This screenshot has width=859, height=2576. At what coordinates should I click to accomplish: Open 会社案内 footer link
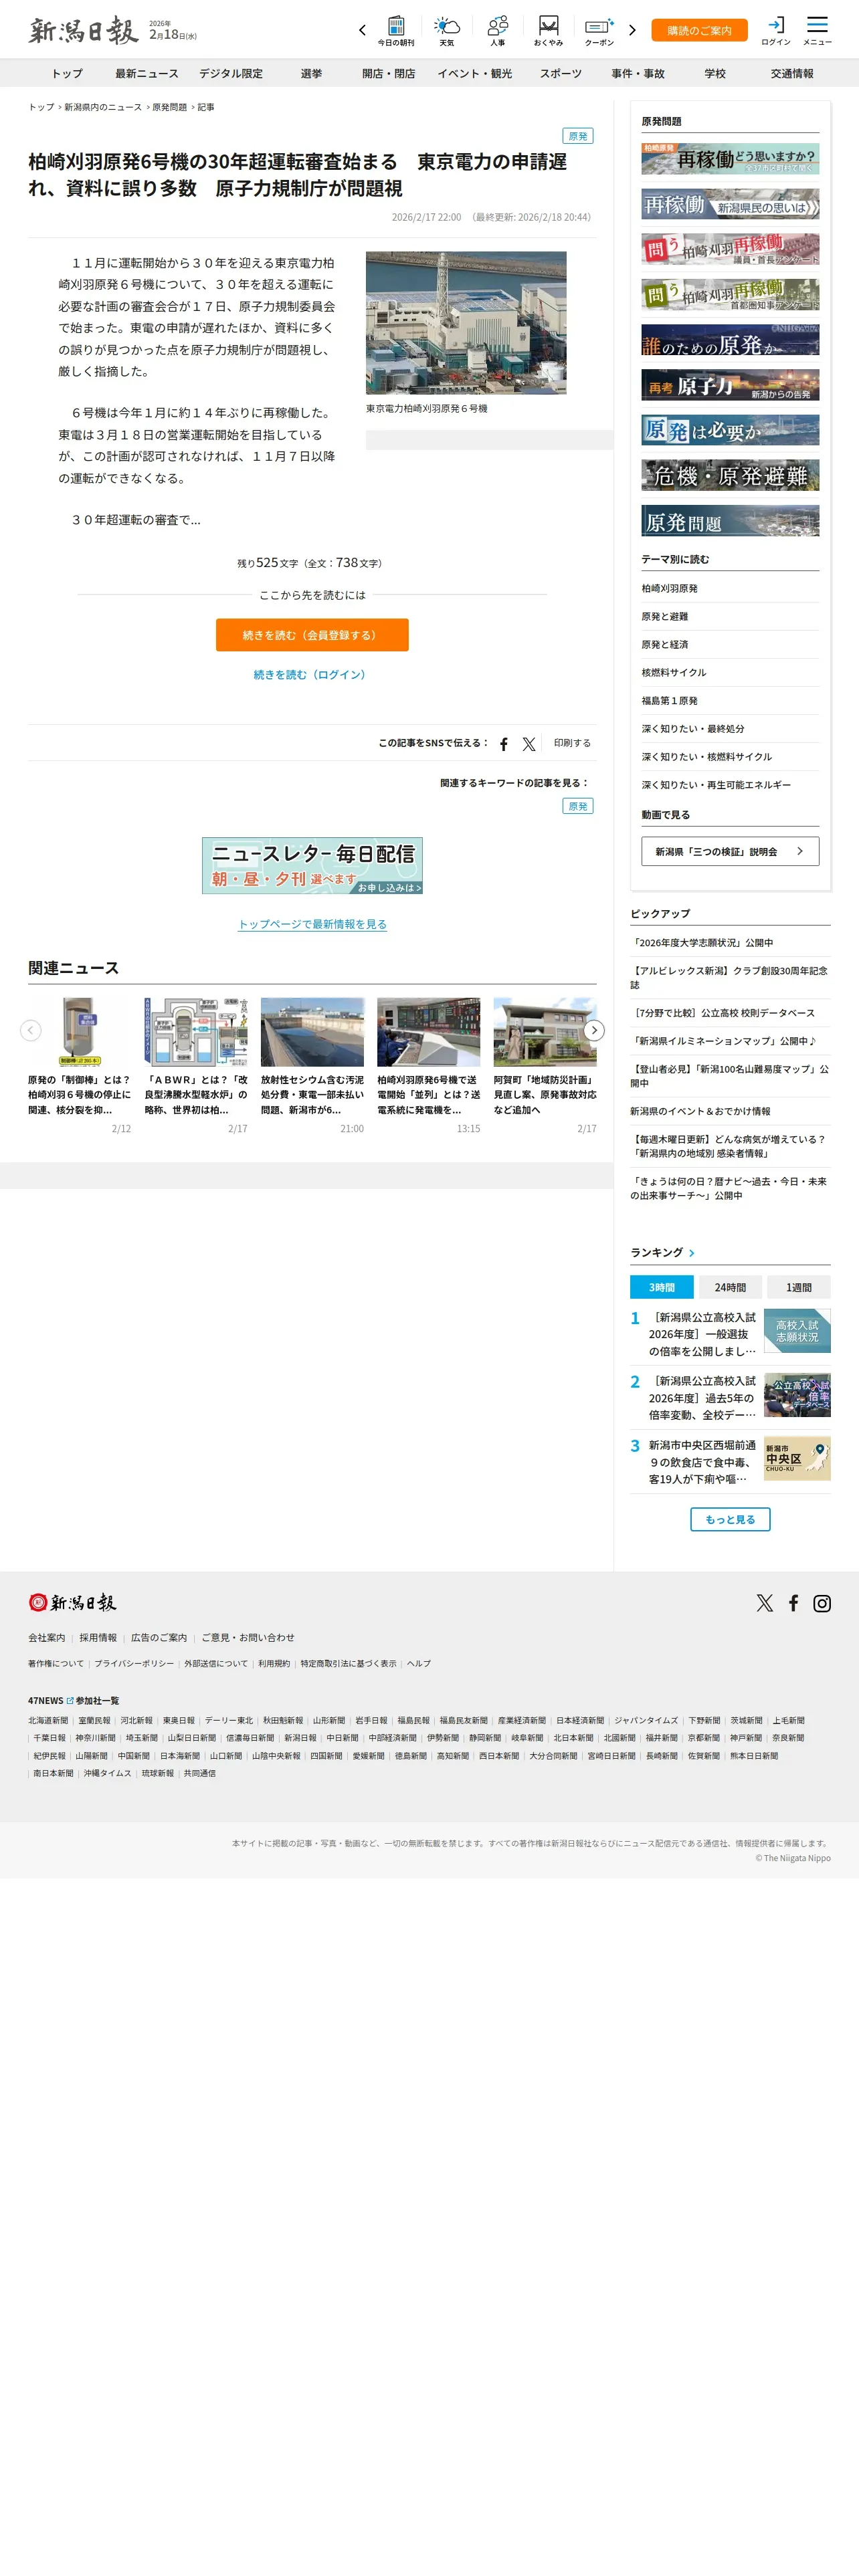click(46, 1638)
